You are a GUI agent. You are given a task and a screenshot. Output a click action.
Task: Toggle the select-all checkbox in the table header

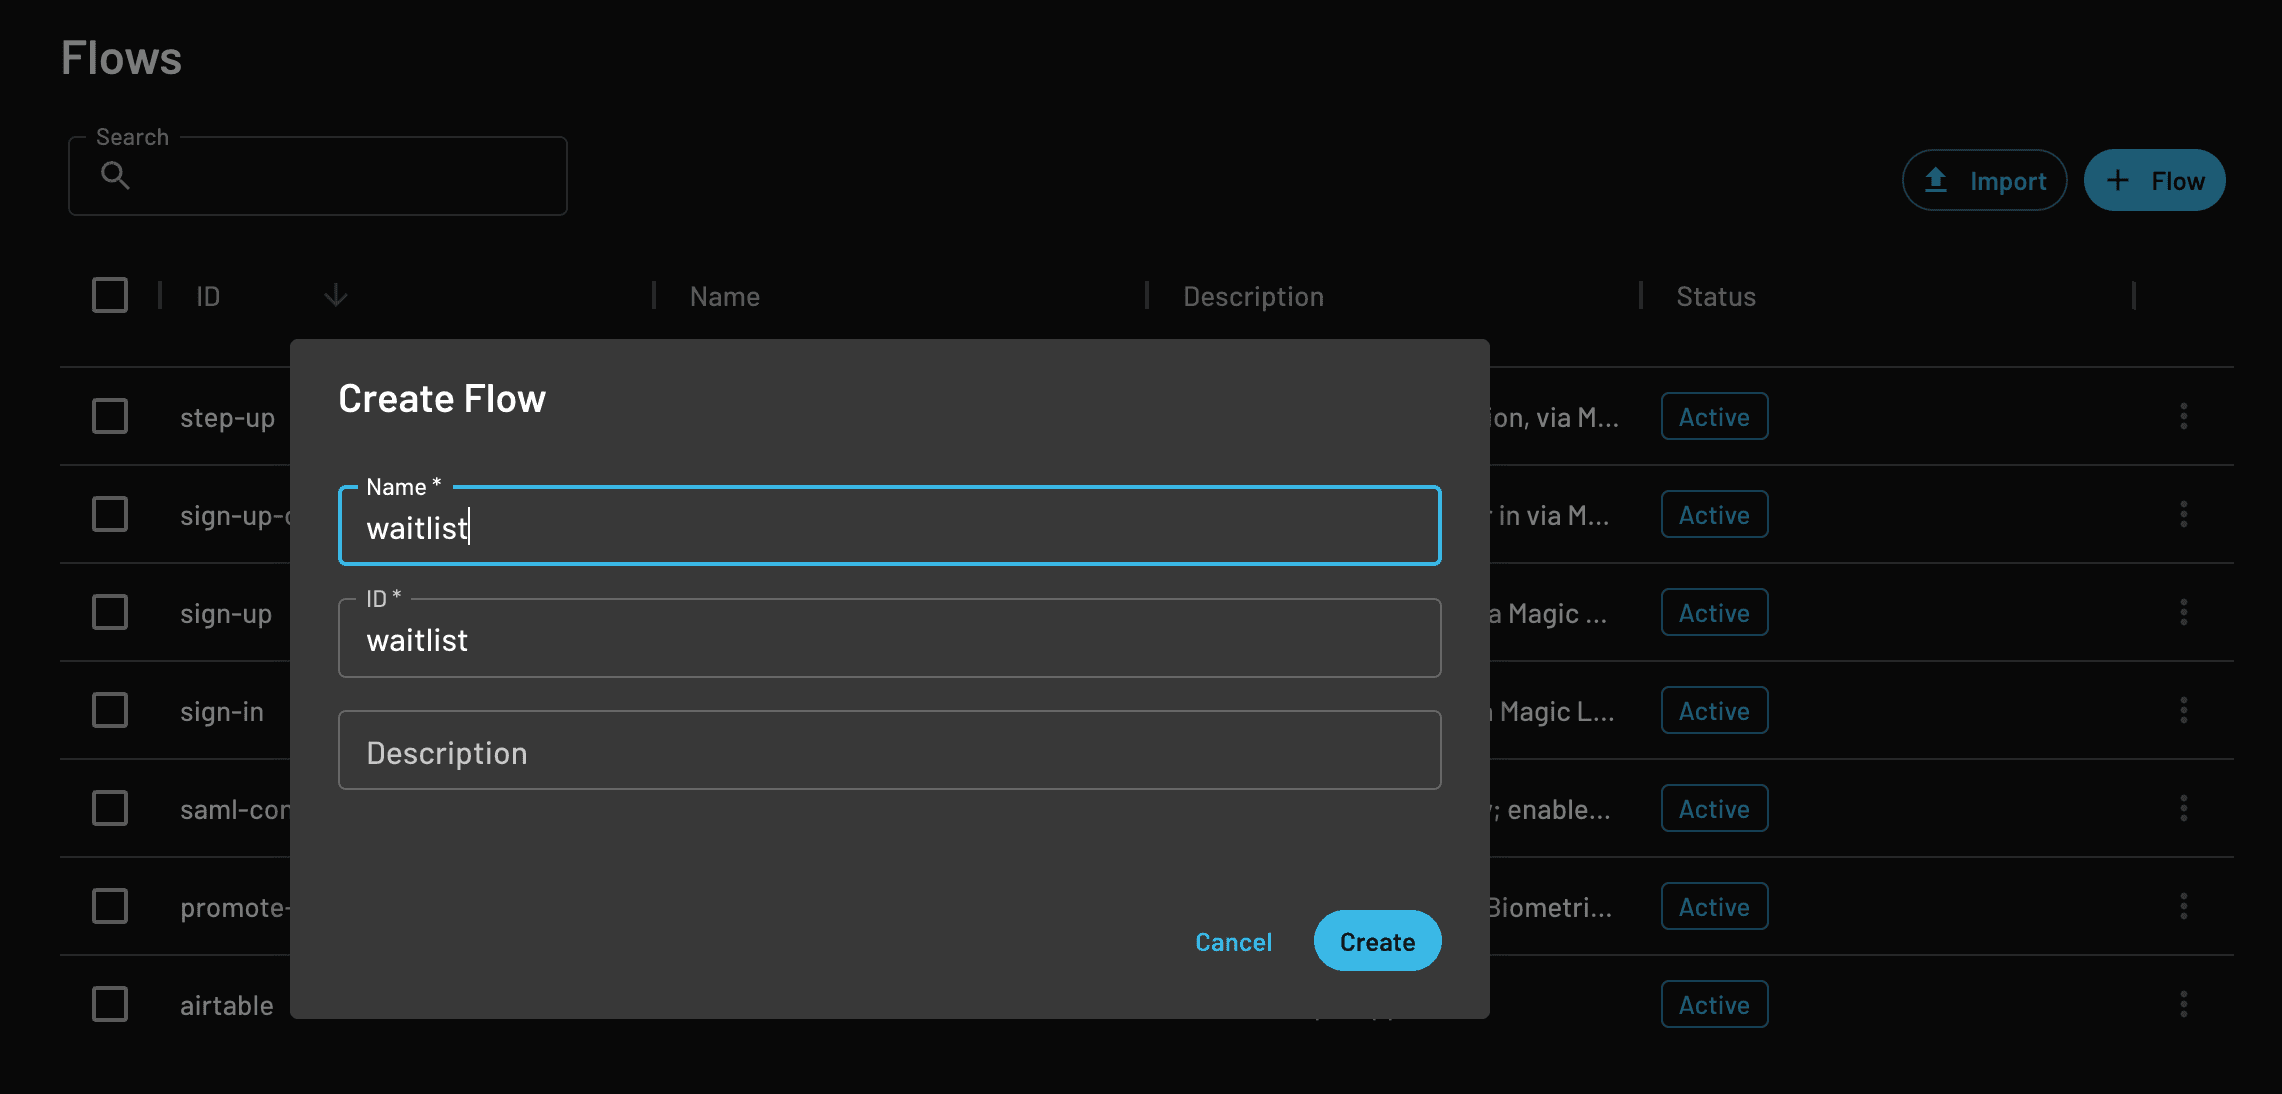point(110,295)
